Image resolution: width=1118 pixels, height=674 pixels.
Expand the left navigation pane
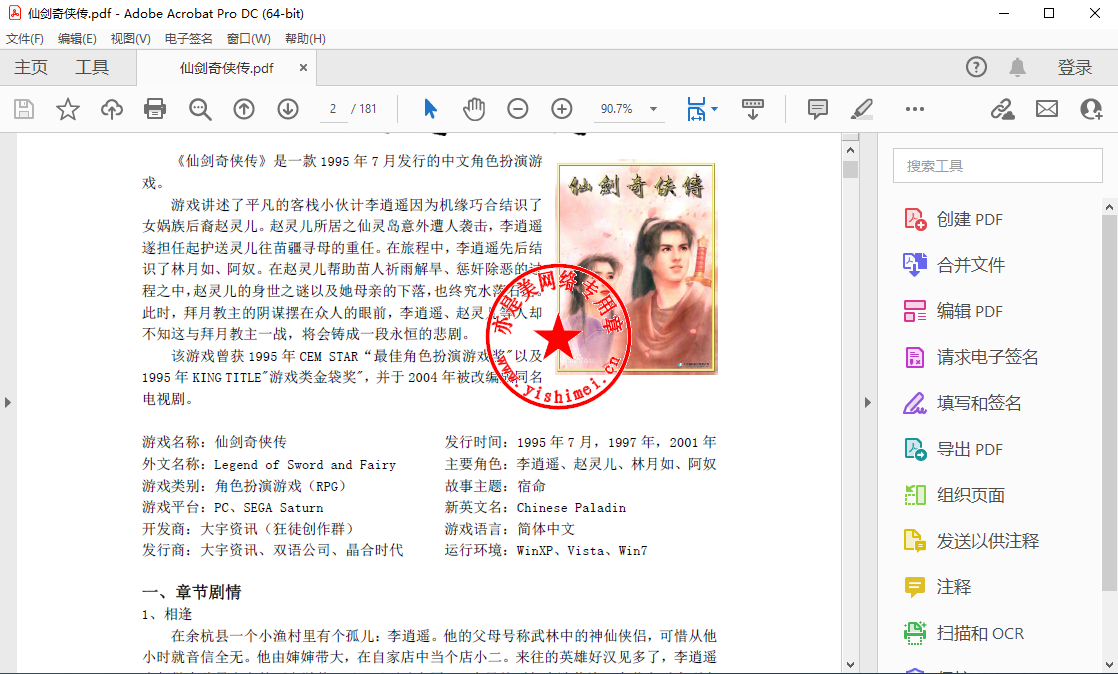pos(8,402)
